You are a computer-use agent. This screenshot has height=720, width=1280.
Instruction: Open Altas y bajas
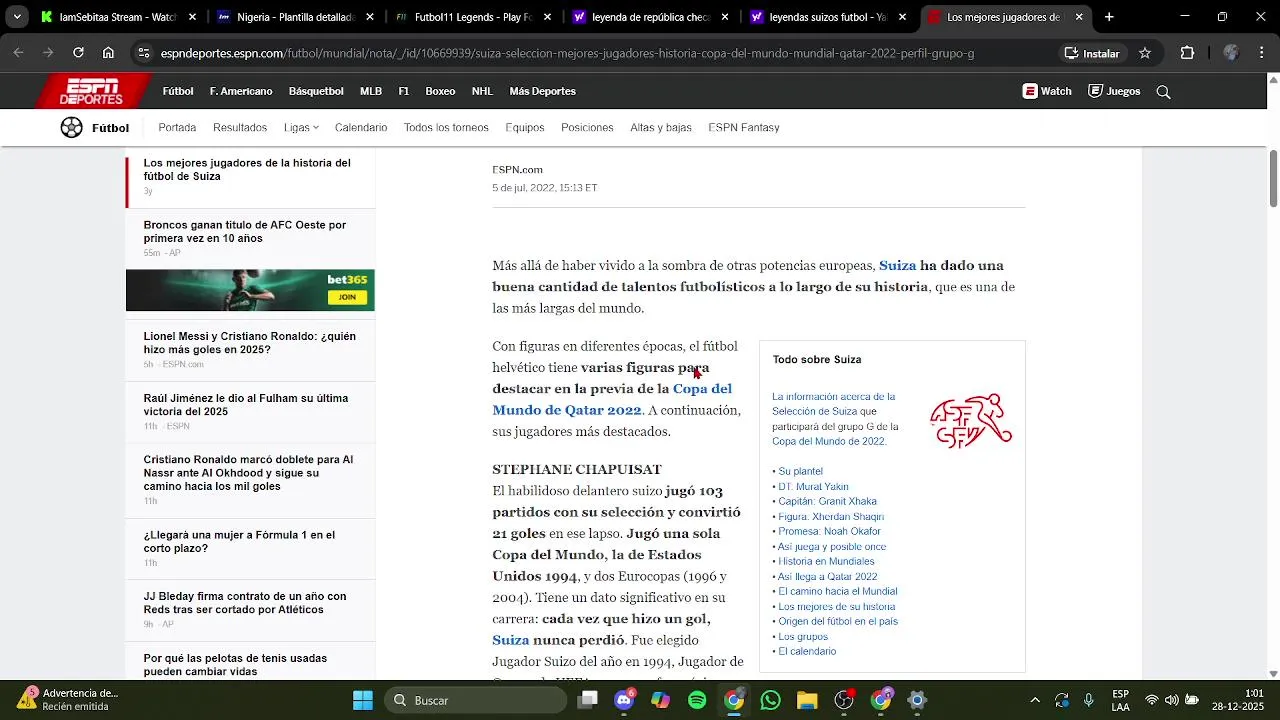pos(661,127)
